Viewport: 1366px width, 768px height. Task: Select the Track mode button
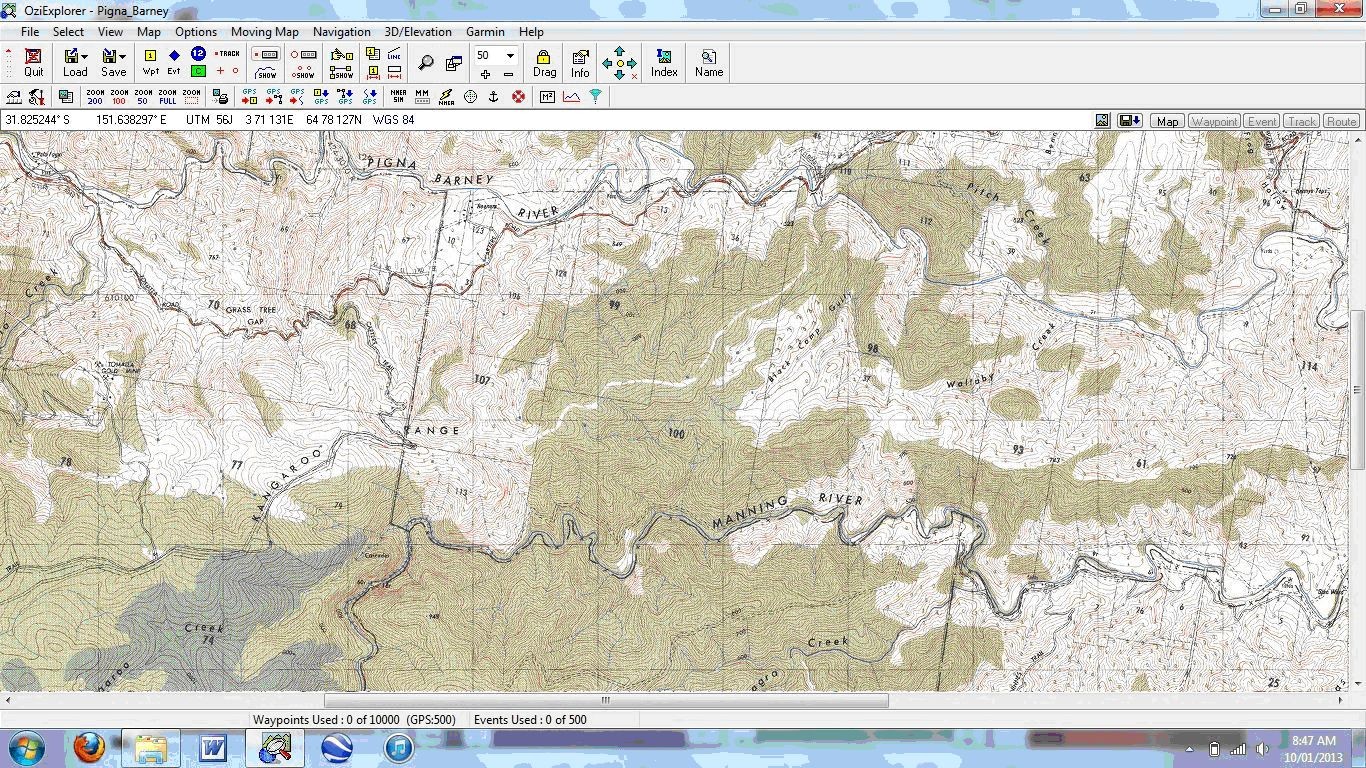tap(1301, 121)
